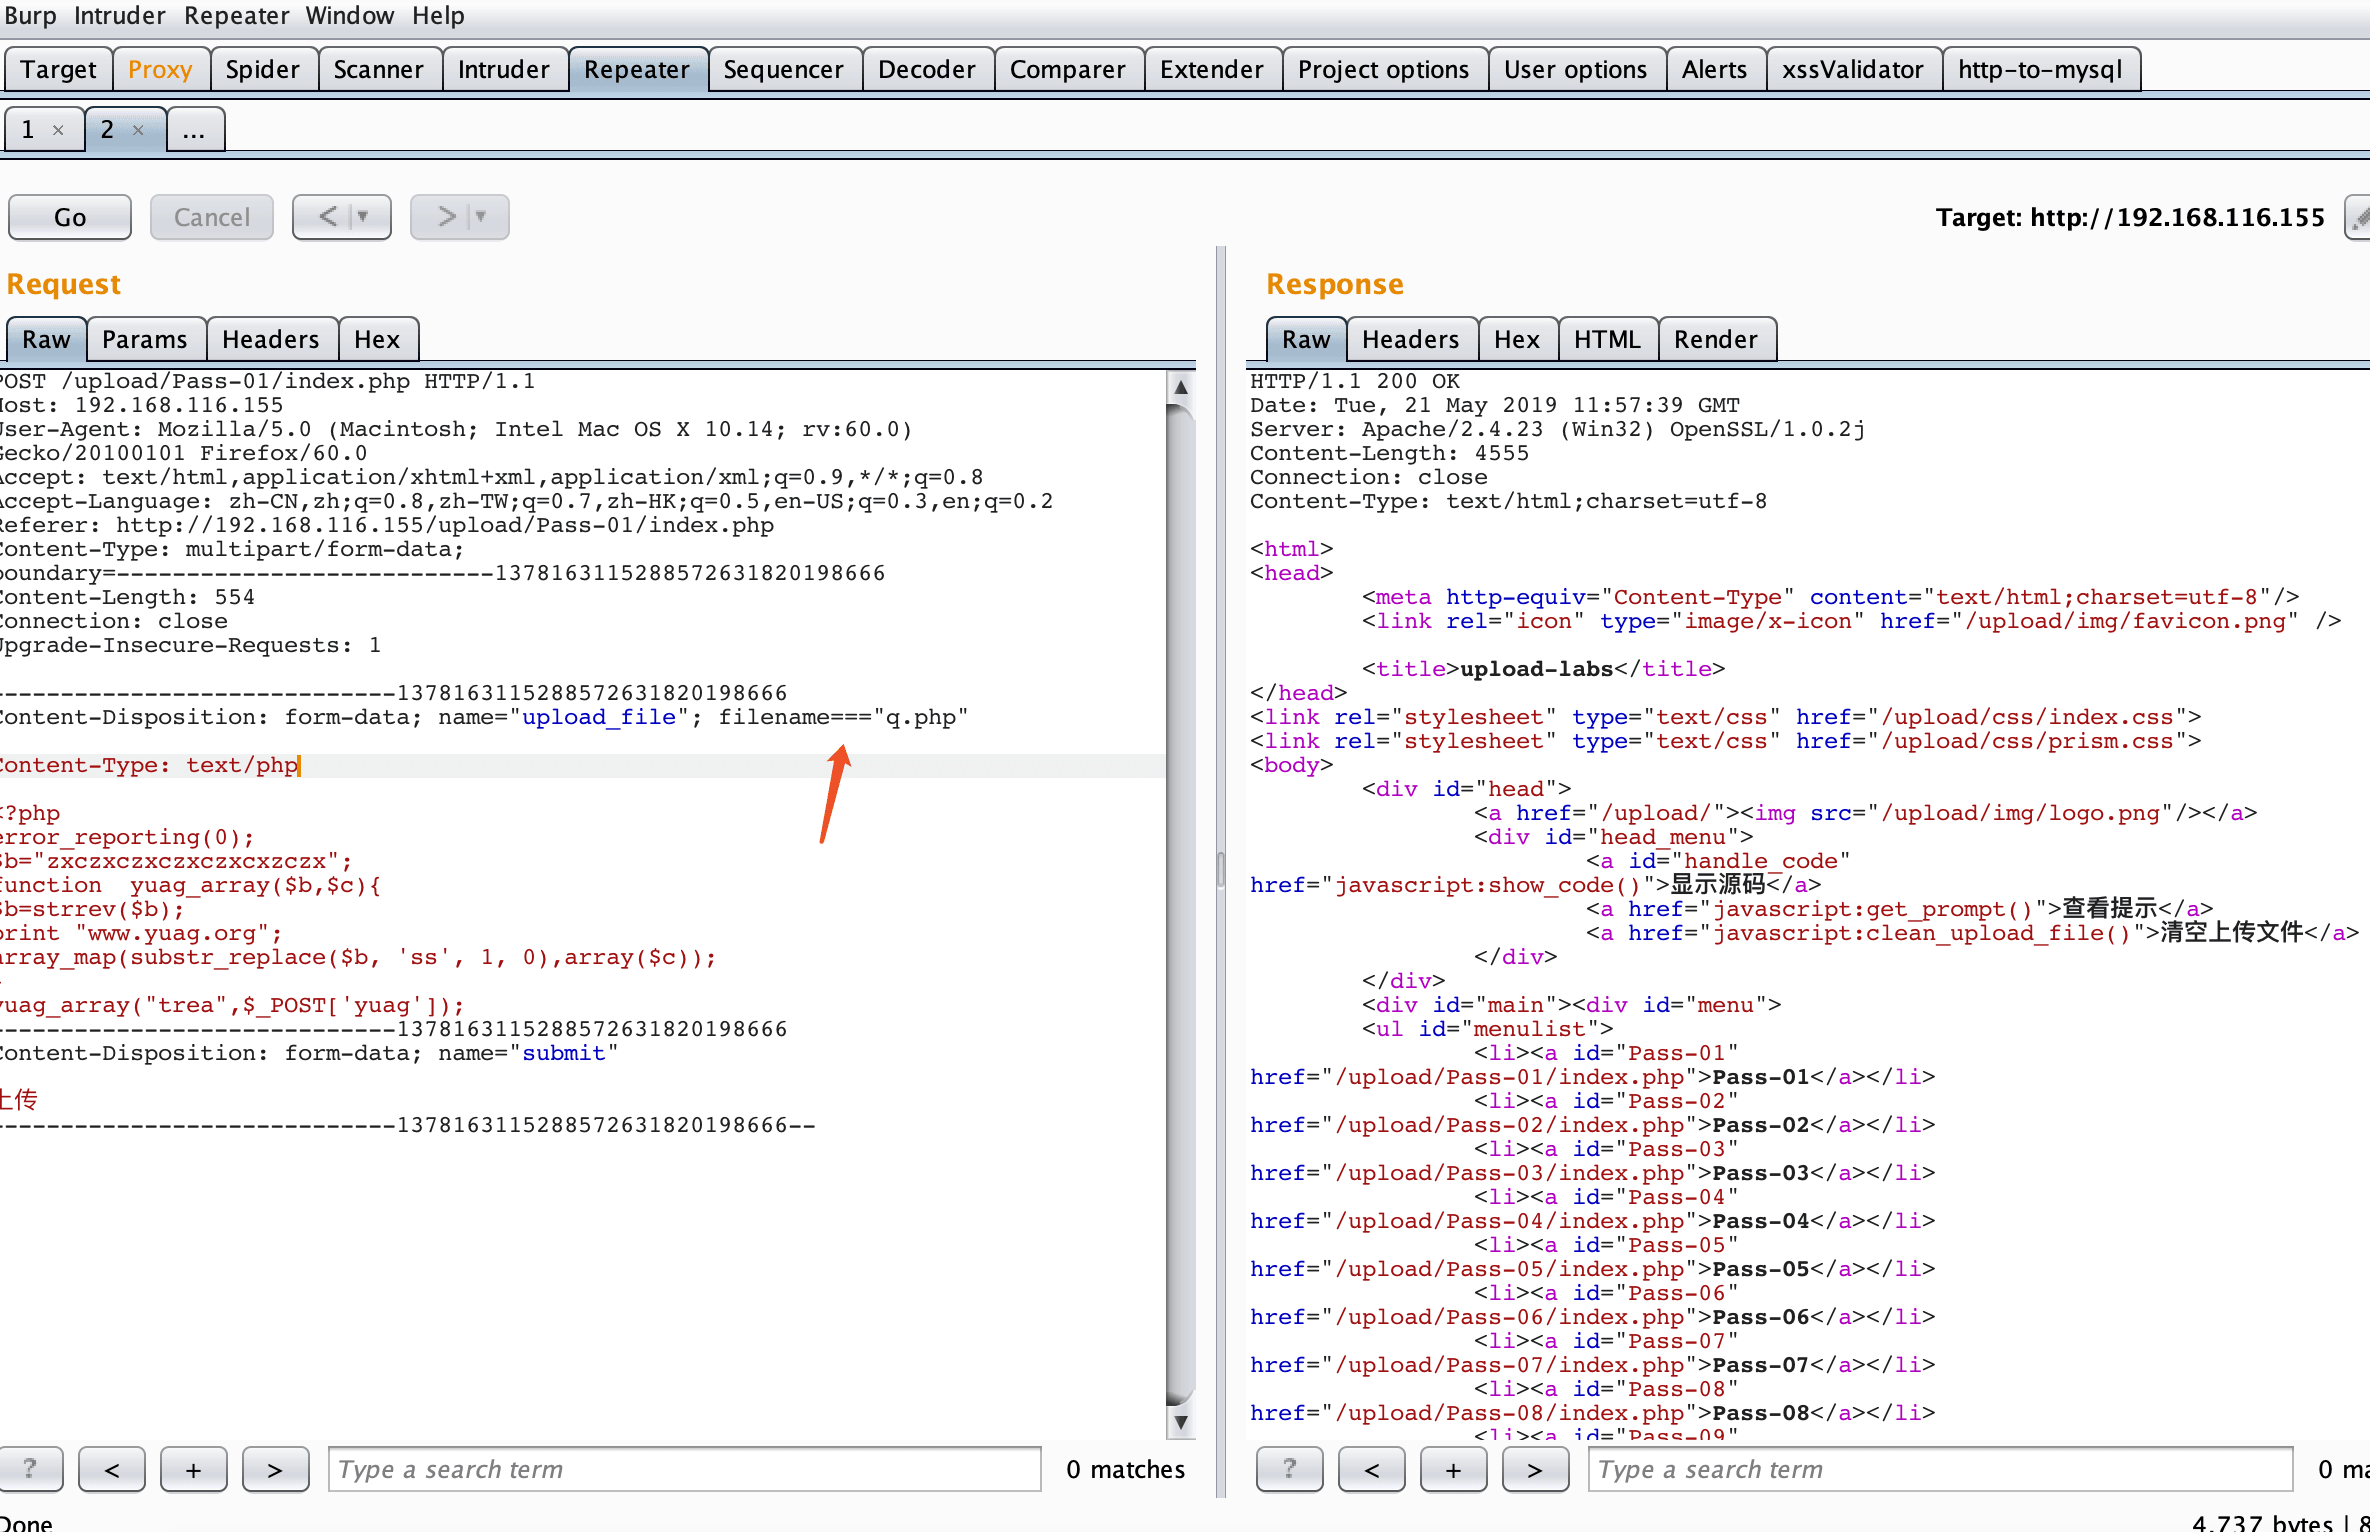Click the HTTP/1.1 200 OK response line
This screenshot has height=1532, width=2370.
click(x=1355, y=381)
